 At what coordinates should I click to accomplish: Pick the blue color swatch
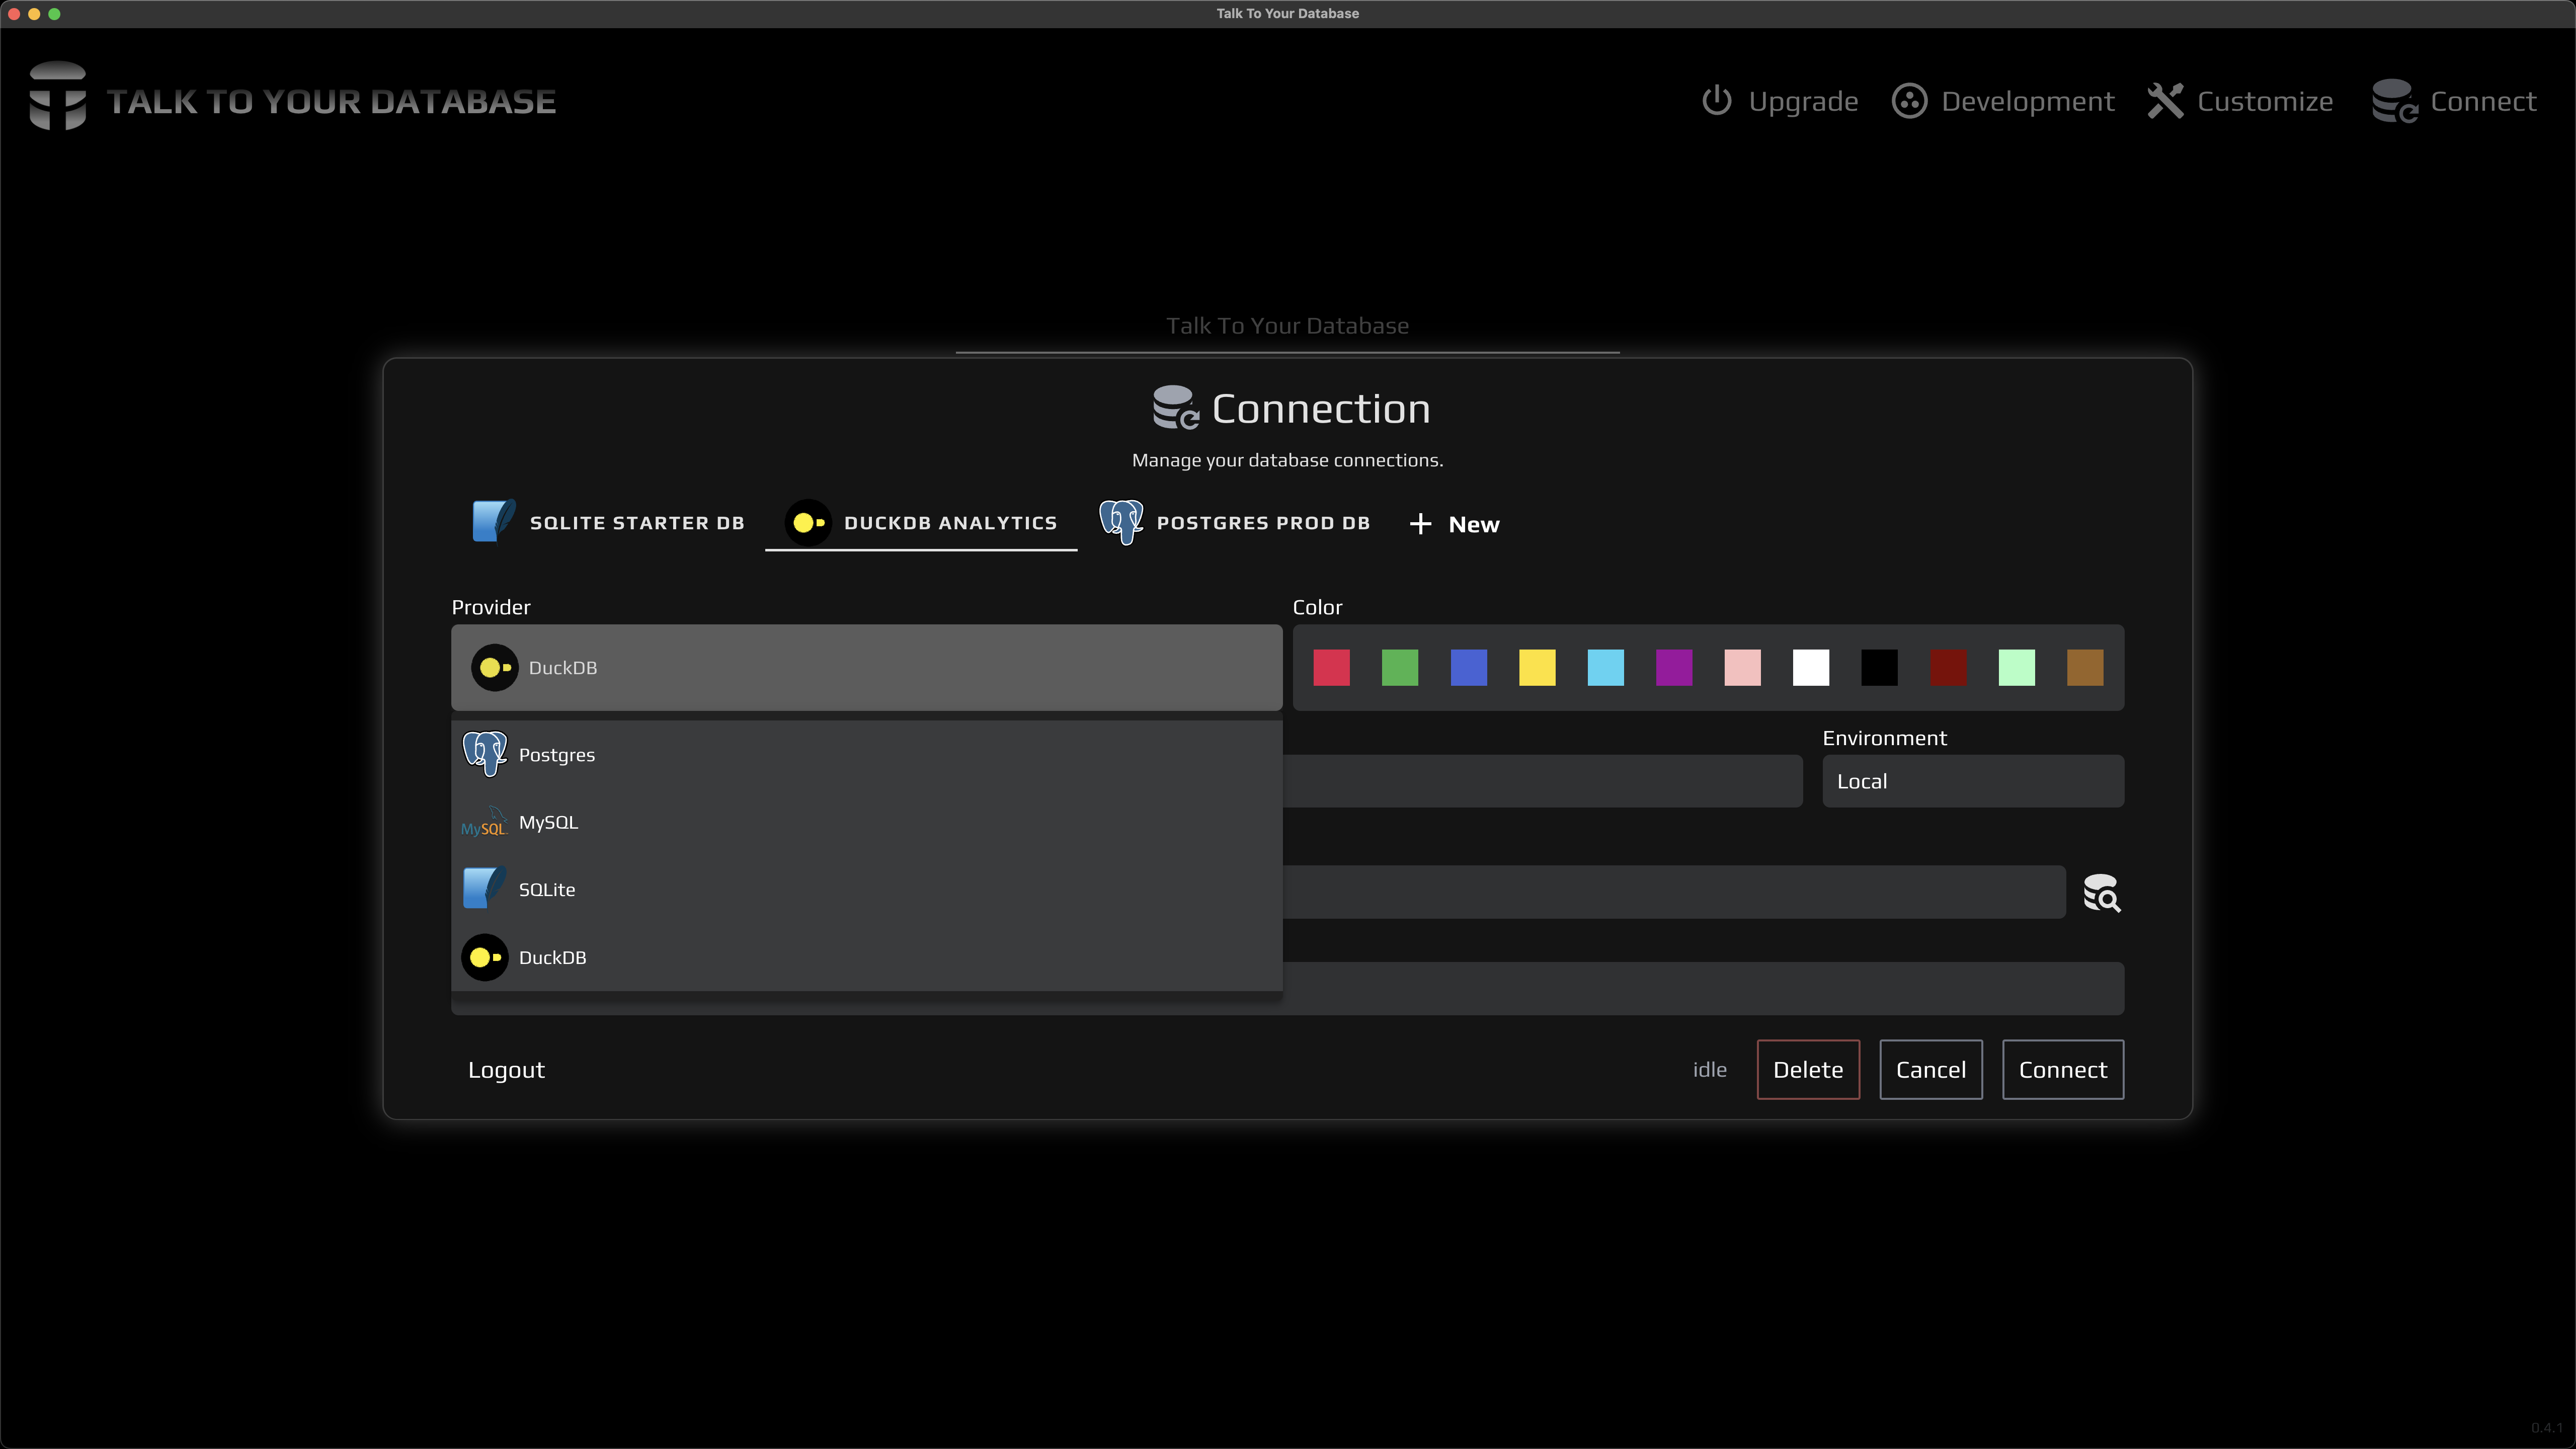[x=1468, y=667]
